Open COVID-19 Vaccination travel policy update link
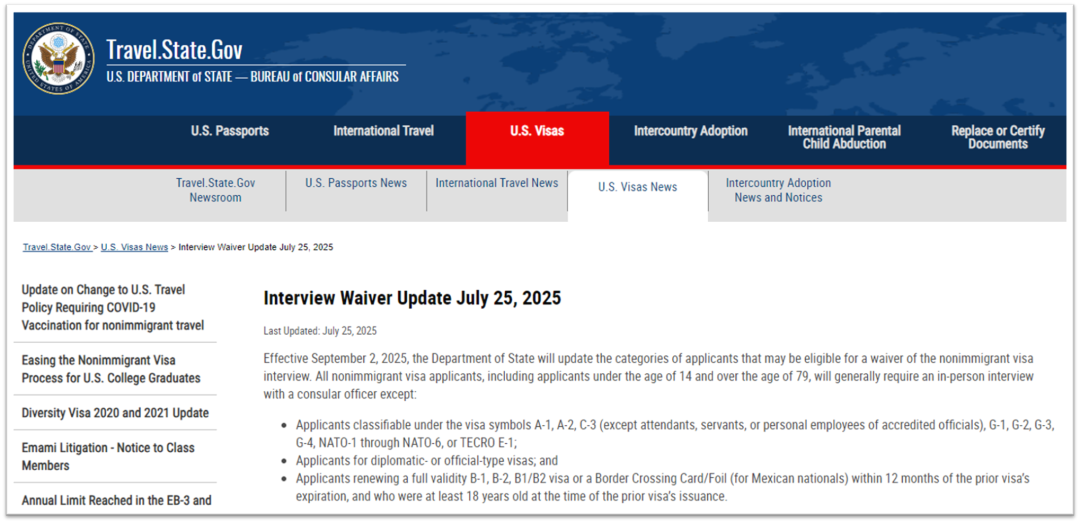The height and width of the screenshot is (523, 1080). click(112, 307)
